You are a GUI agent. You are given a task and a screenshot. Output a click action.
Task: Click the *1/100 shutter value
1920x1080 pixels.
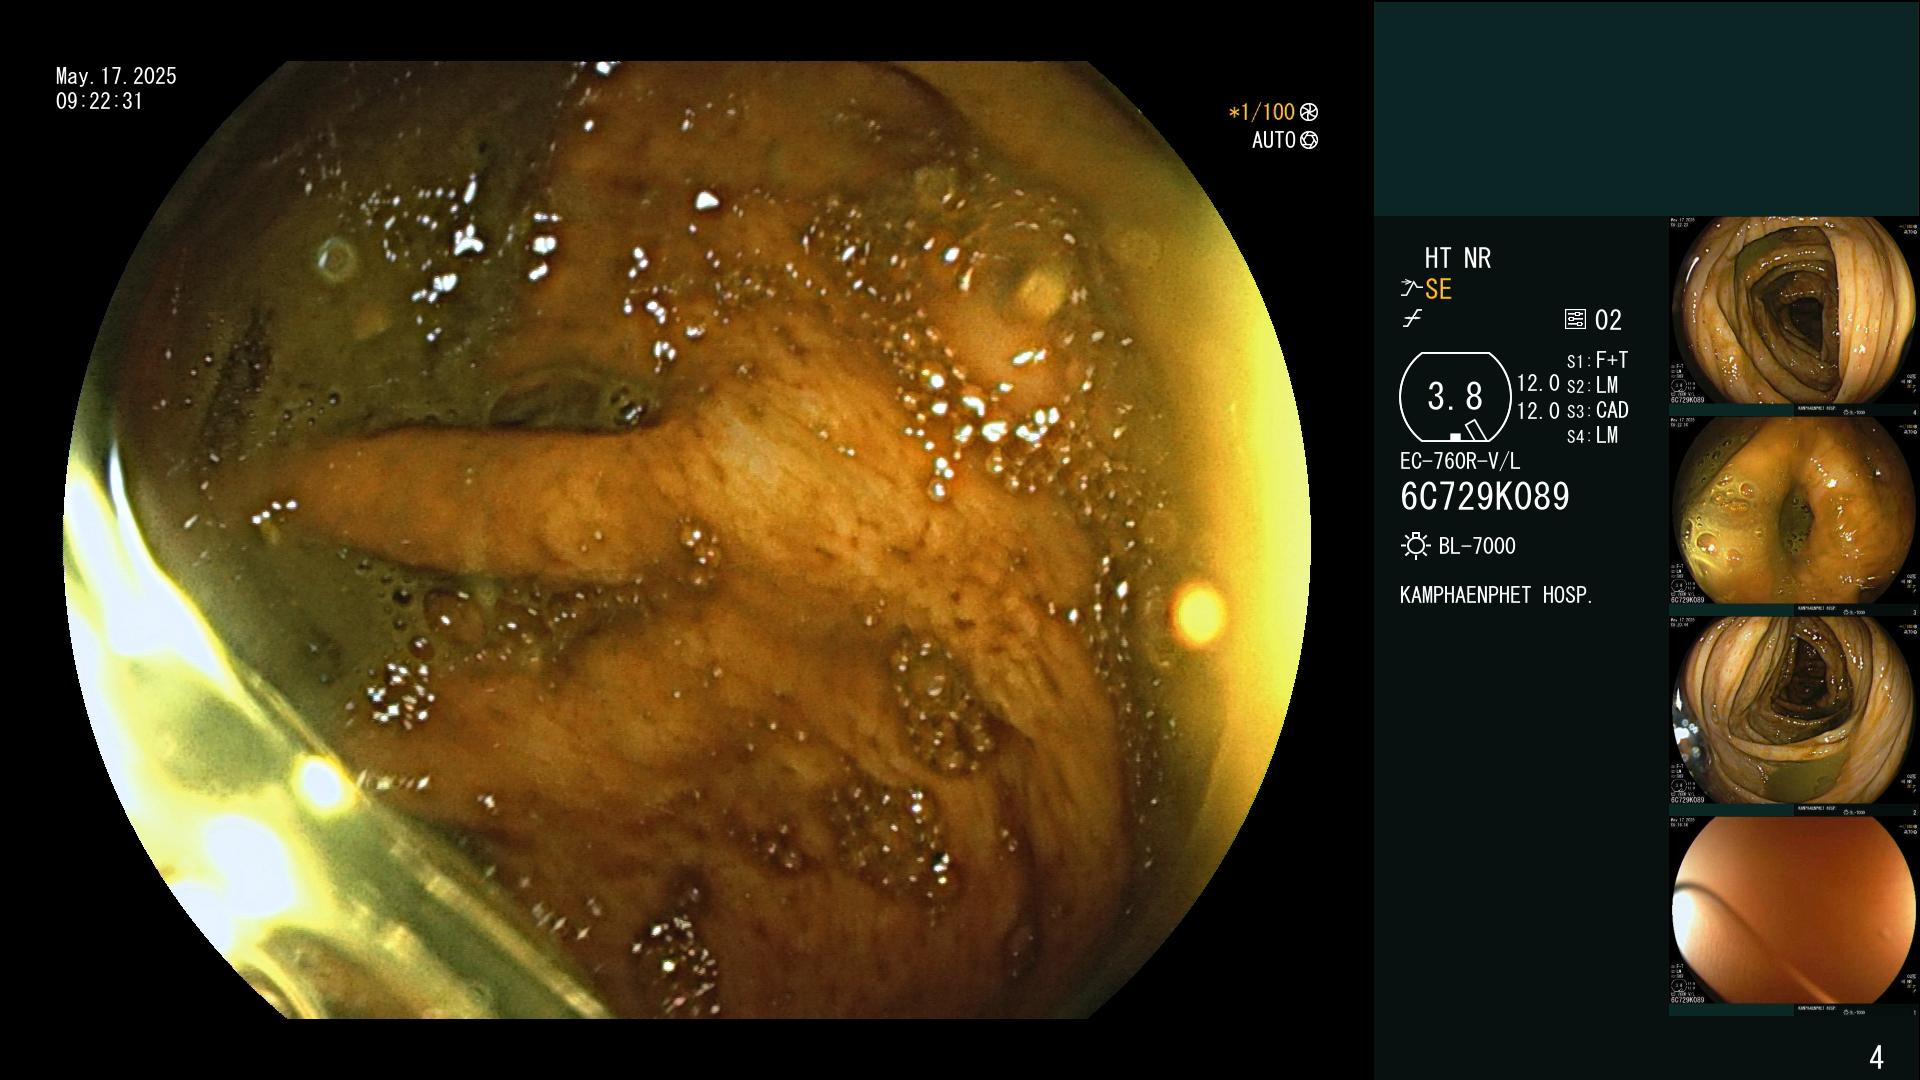click(x=1262, y=112)
